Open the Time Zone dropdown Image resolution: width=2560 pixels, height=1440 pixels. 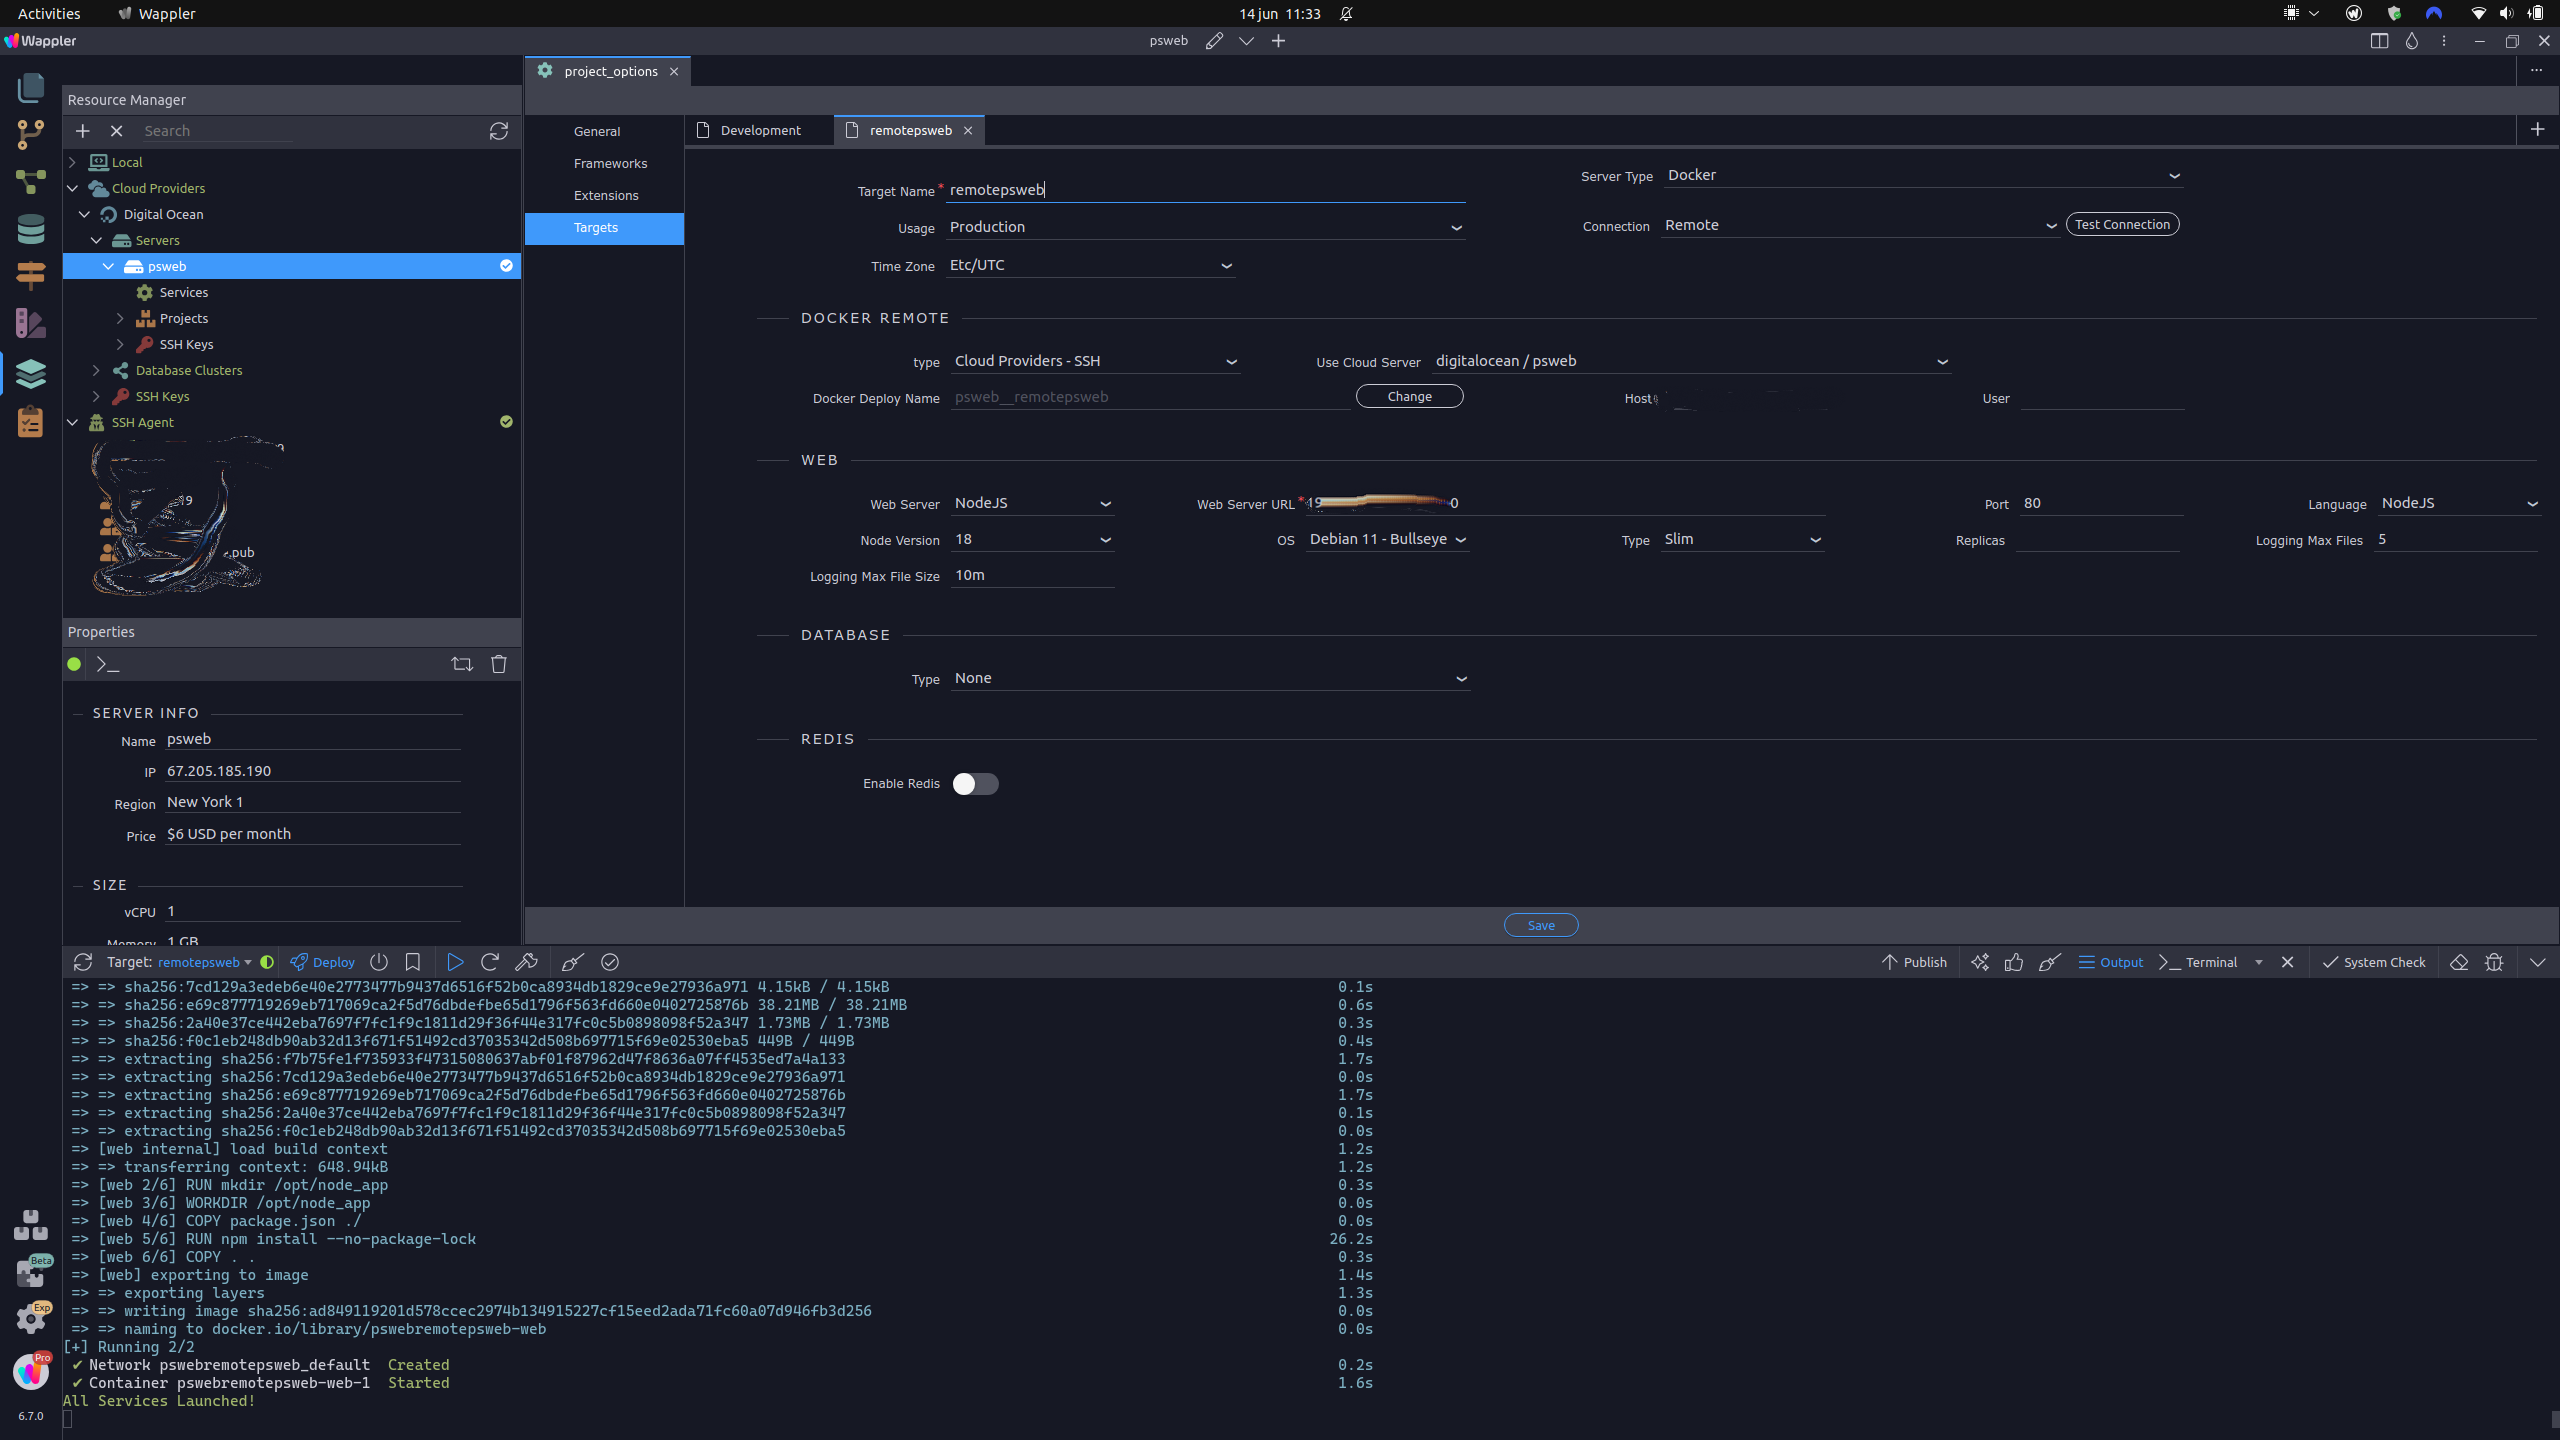(1091, 265)
